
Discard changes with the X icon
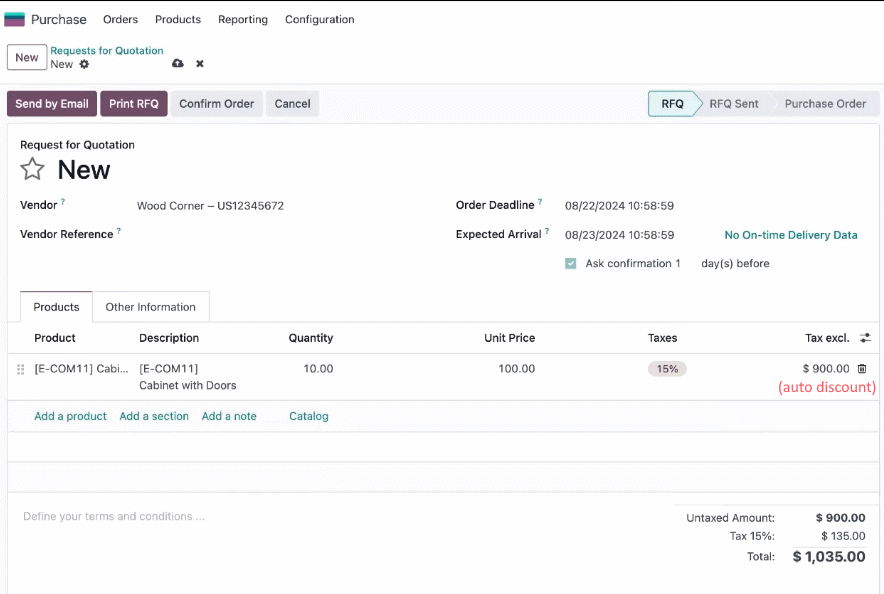point(200,64)
